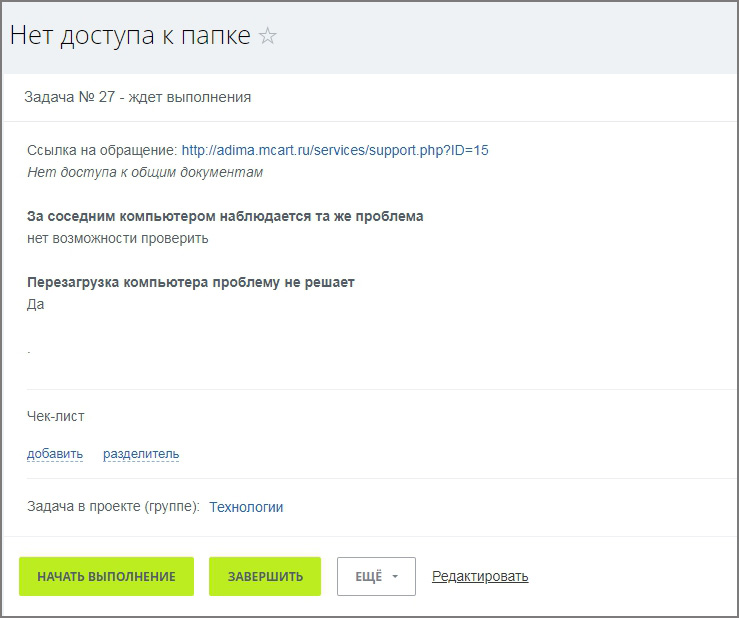
Task: Click "Редактировать" to edit the task
Action: (480, 576)
